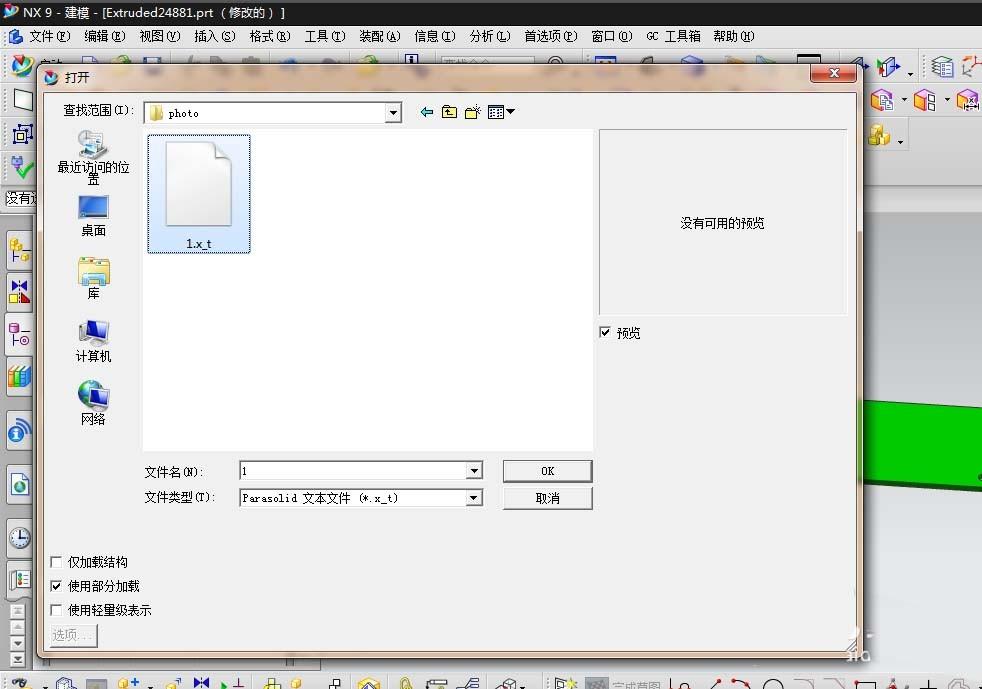The height and width of the screenshot is (689, 982).
Task: Toggle the preview (预览) checkbox
Action: (605, 333)
